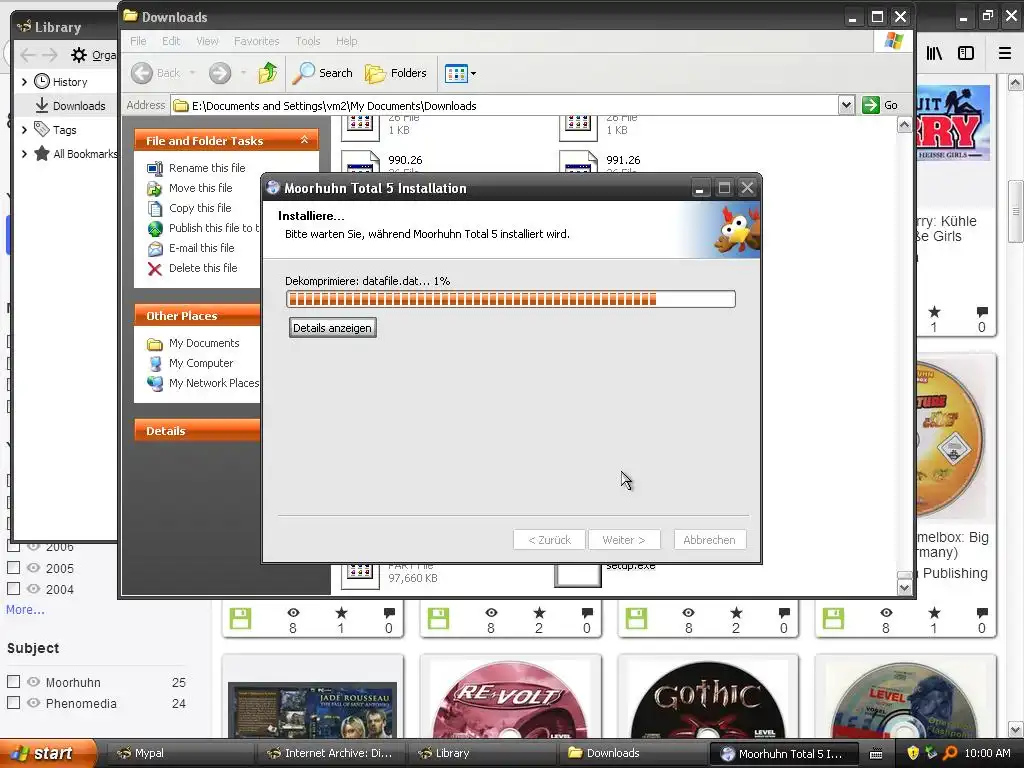Screen dimensions: 1024x768
Task: Open the Tools menu in Downloads
Action: point(308,41)
